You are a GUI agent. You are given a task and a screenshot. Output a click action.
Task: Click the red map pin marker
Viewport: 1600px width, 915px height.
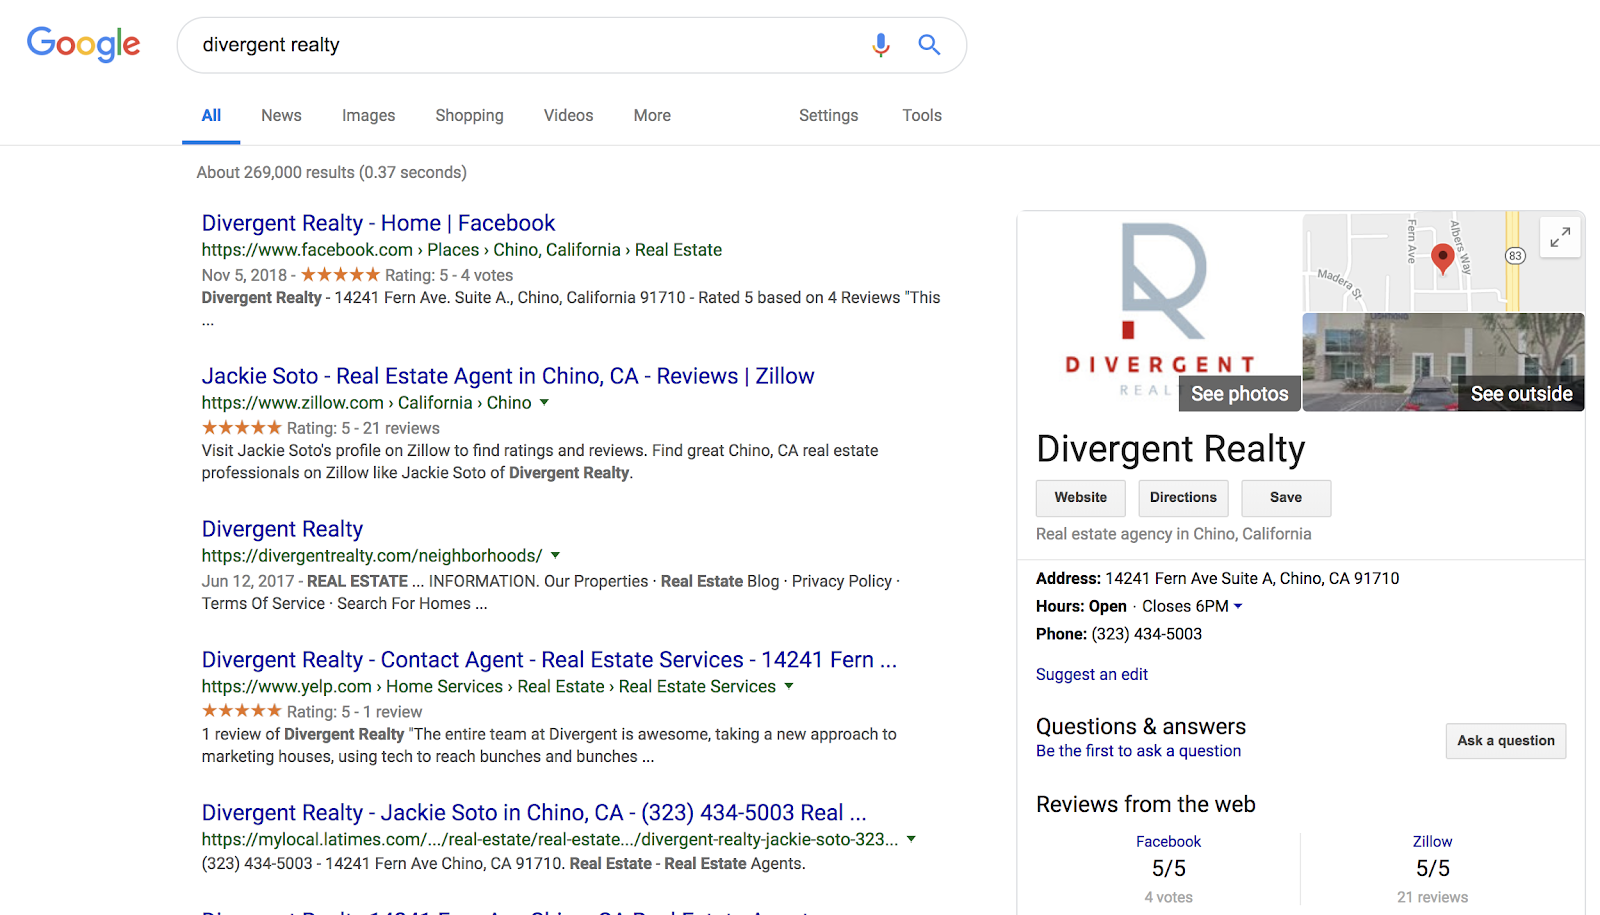[x=1442, y=258]
